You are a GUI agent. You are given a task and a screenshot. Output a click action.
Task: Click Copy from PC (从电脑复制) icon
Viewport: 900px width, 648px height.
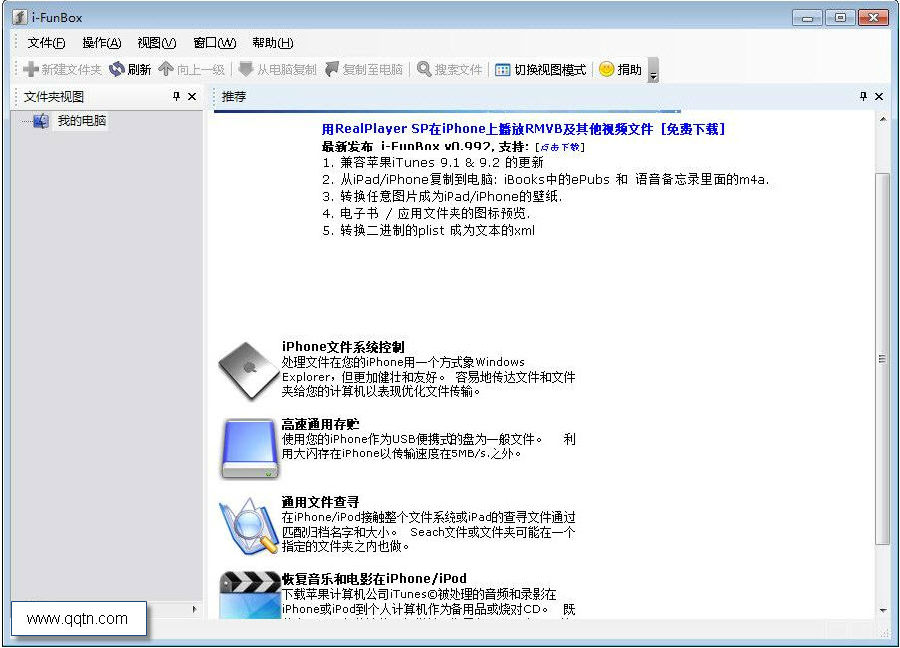245,70
